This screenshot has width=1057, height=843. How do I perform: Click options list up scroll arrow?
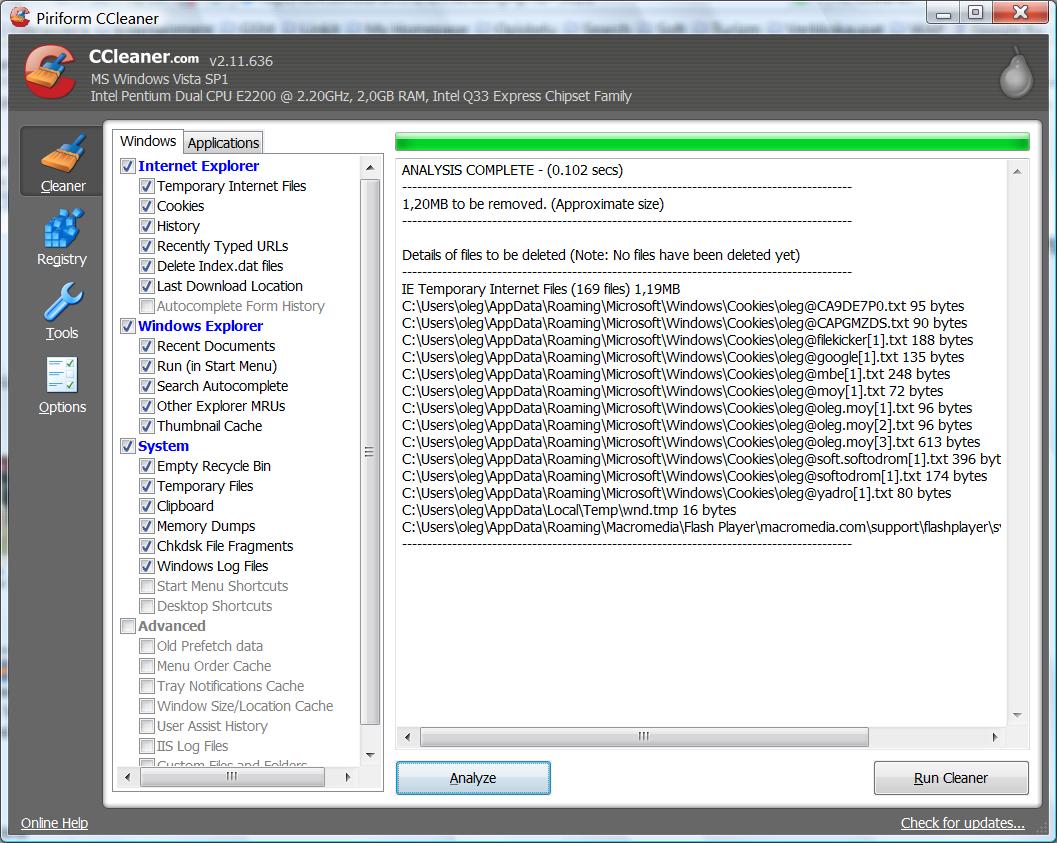pyautogui.click(x=369, y=167)
